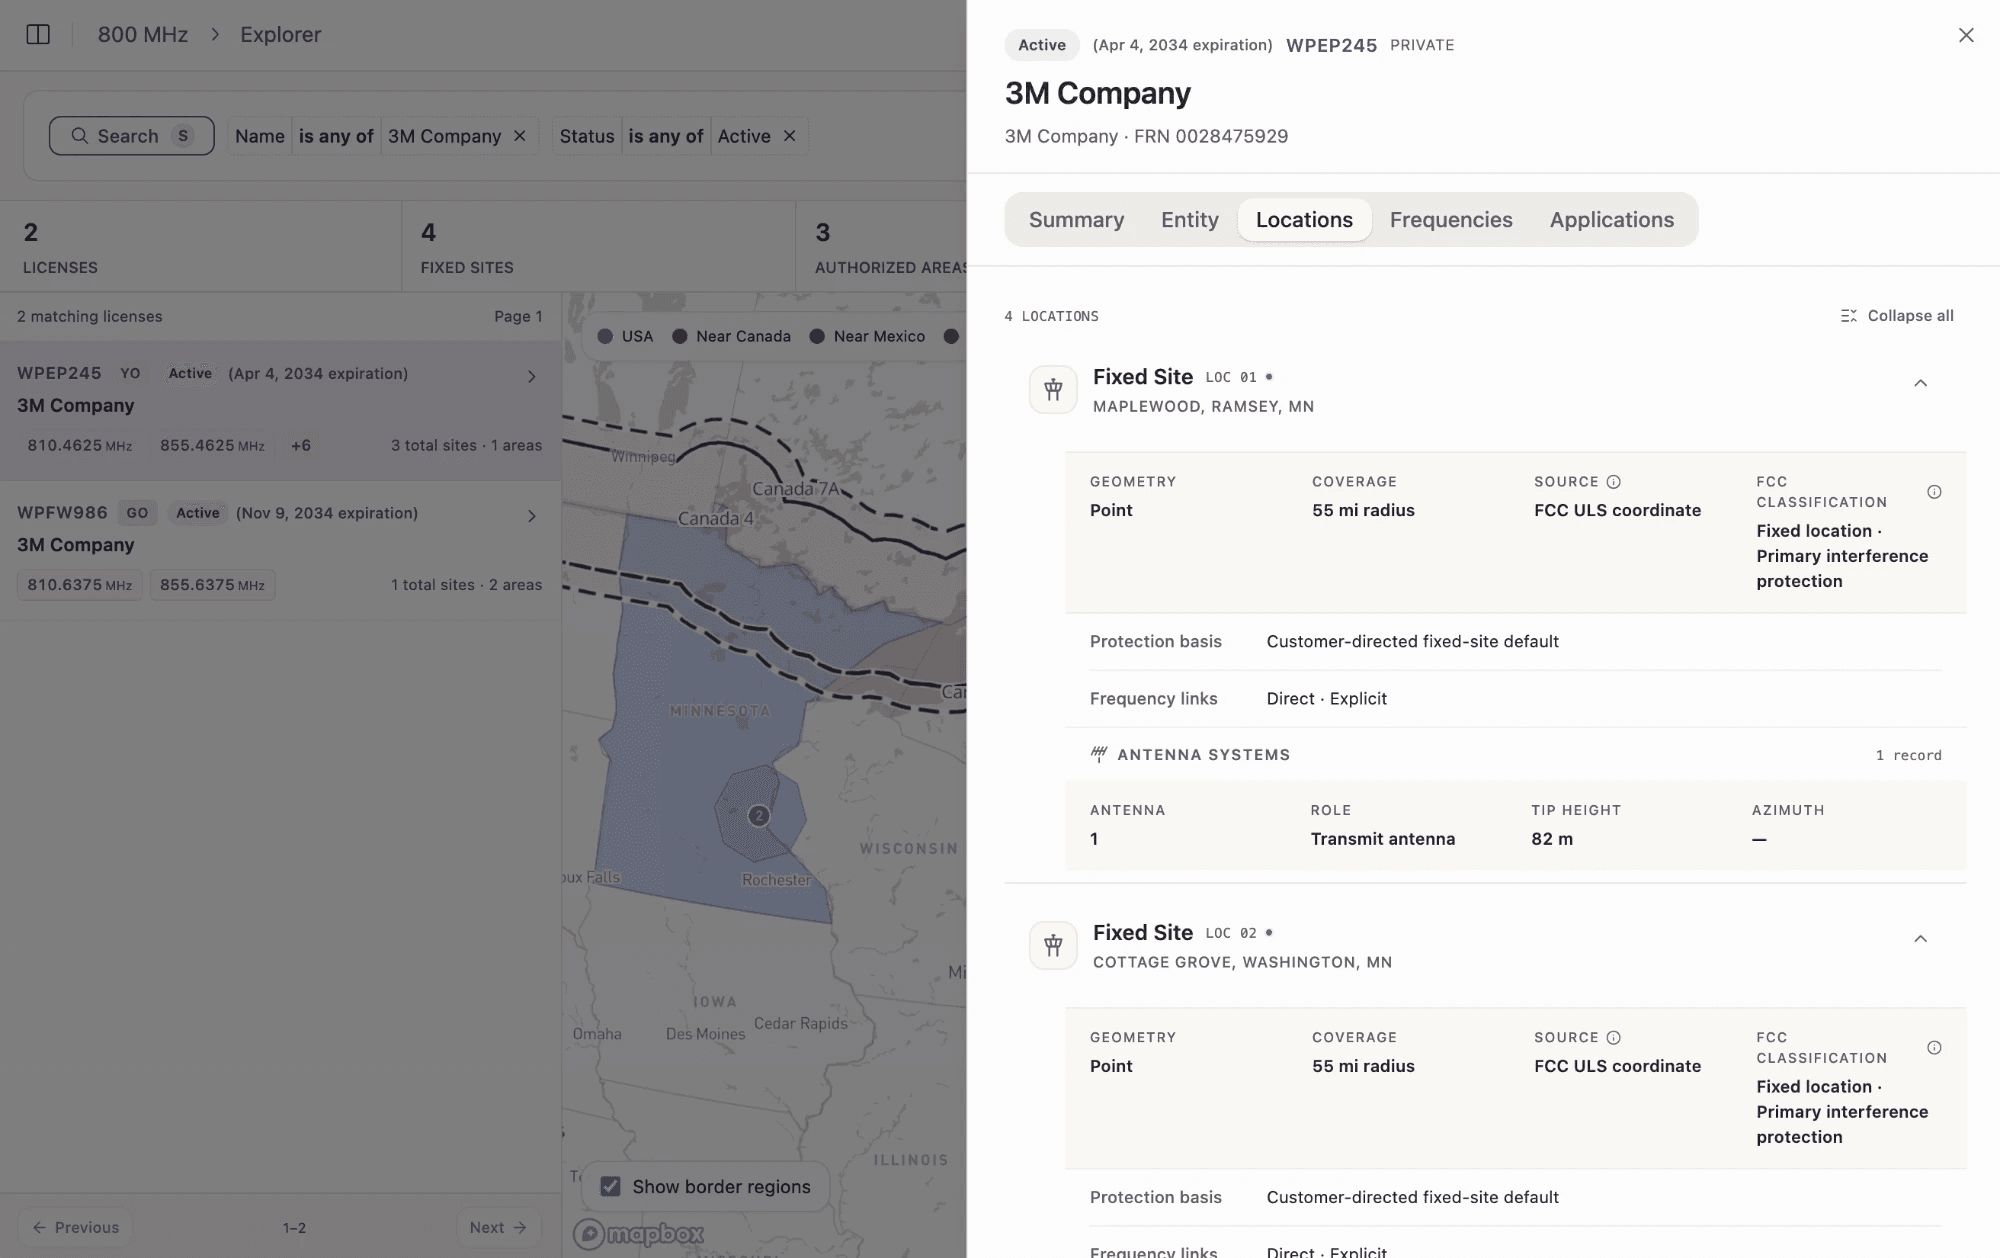
Task: Select the WPEP245 call sign in header
Action: [x=1331, y=45]
